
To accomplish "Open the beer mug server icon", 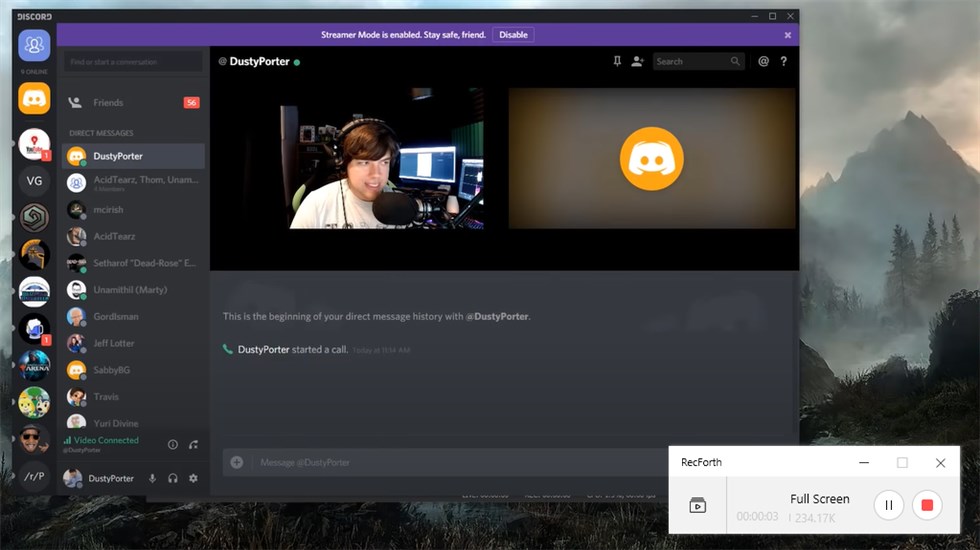I will pyautogui.click(x=34, y=329).
